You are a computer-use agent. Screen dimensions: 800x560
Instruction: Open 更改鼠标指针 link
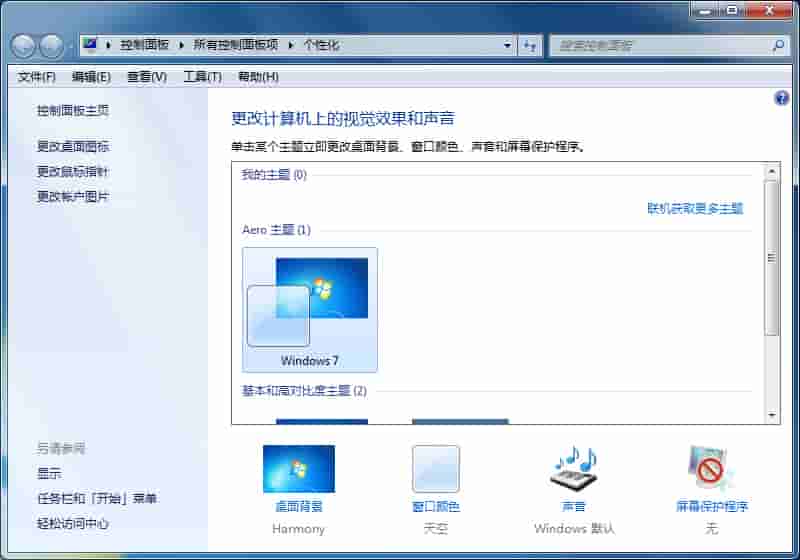73,172
